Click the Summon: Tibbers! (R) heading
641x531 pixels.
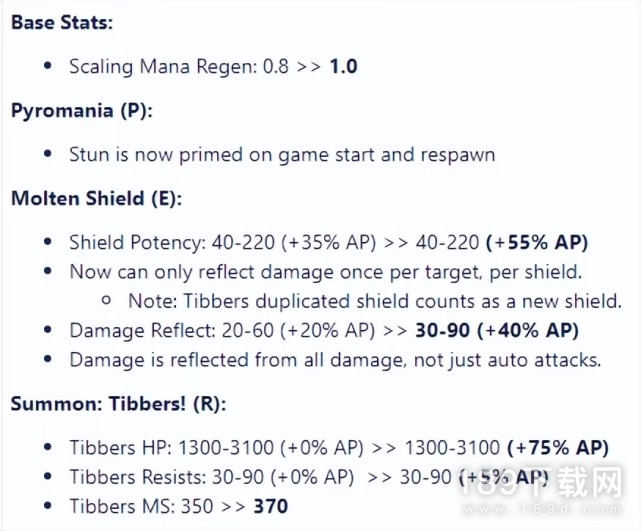119,404
